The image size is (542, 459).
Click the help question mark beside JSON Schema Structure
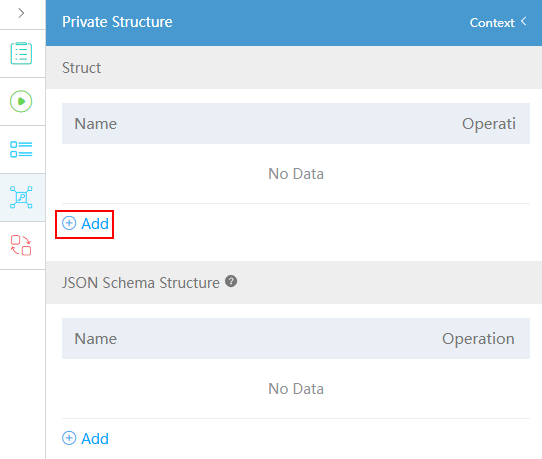[231, 281]
